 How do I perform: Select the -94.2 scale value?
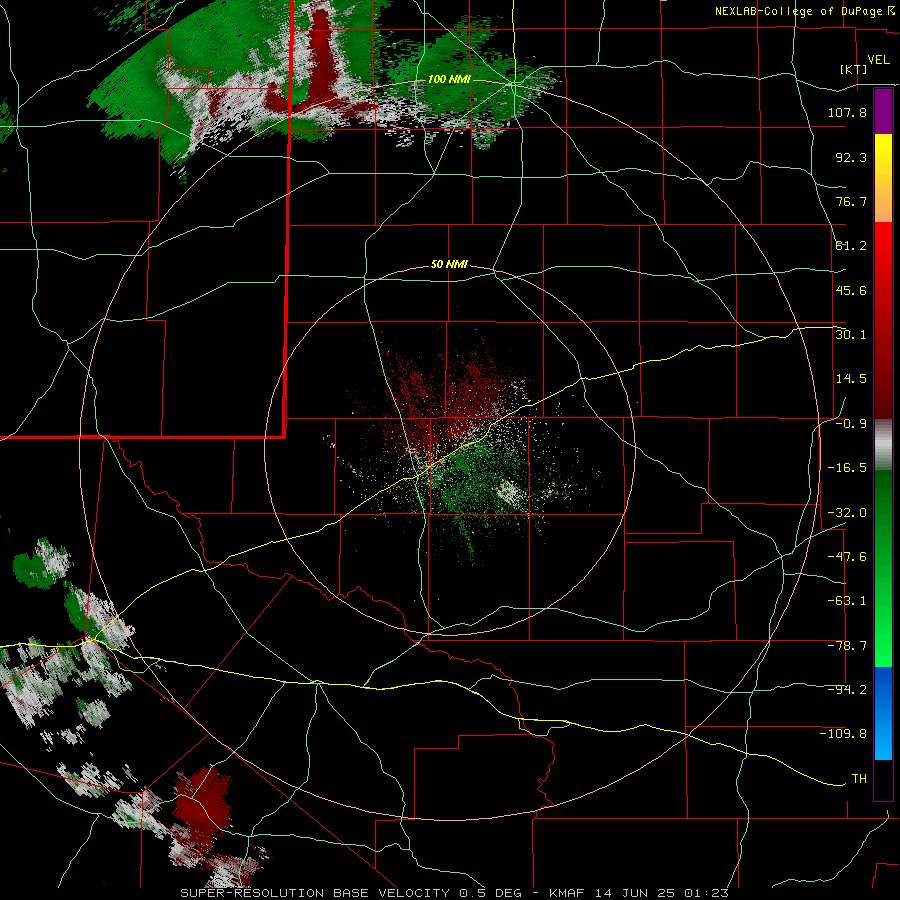(x=847, y=690)
